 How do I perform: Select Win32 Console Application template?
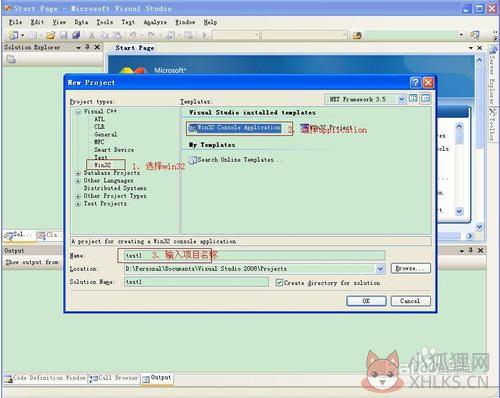click(x=235, y=128)
